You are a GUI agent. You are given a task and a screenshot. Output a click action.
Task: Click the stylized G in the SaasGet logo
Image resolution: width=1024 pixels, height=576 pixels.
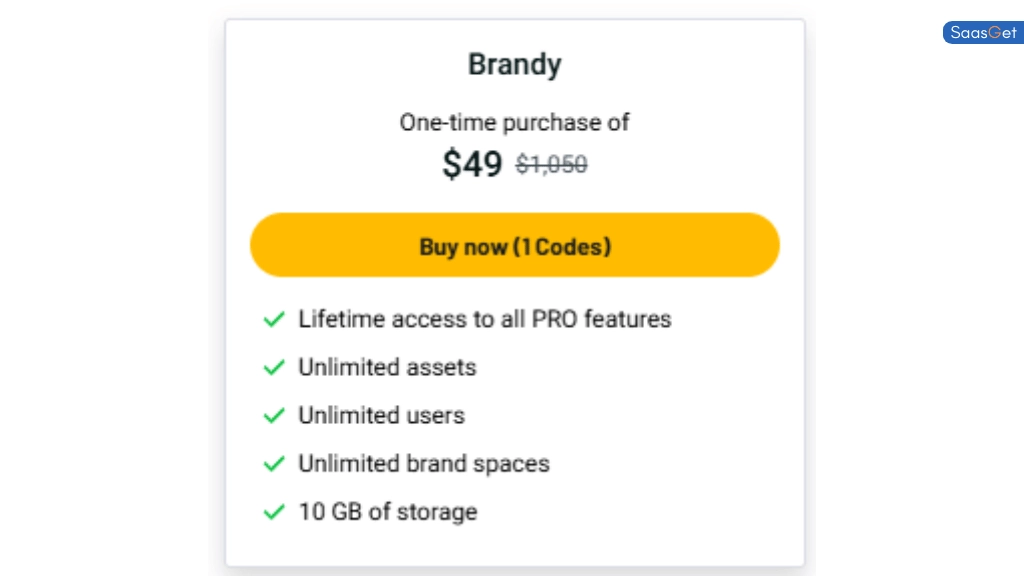click(996, 33)
